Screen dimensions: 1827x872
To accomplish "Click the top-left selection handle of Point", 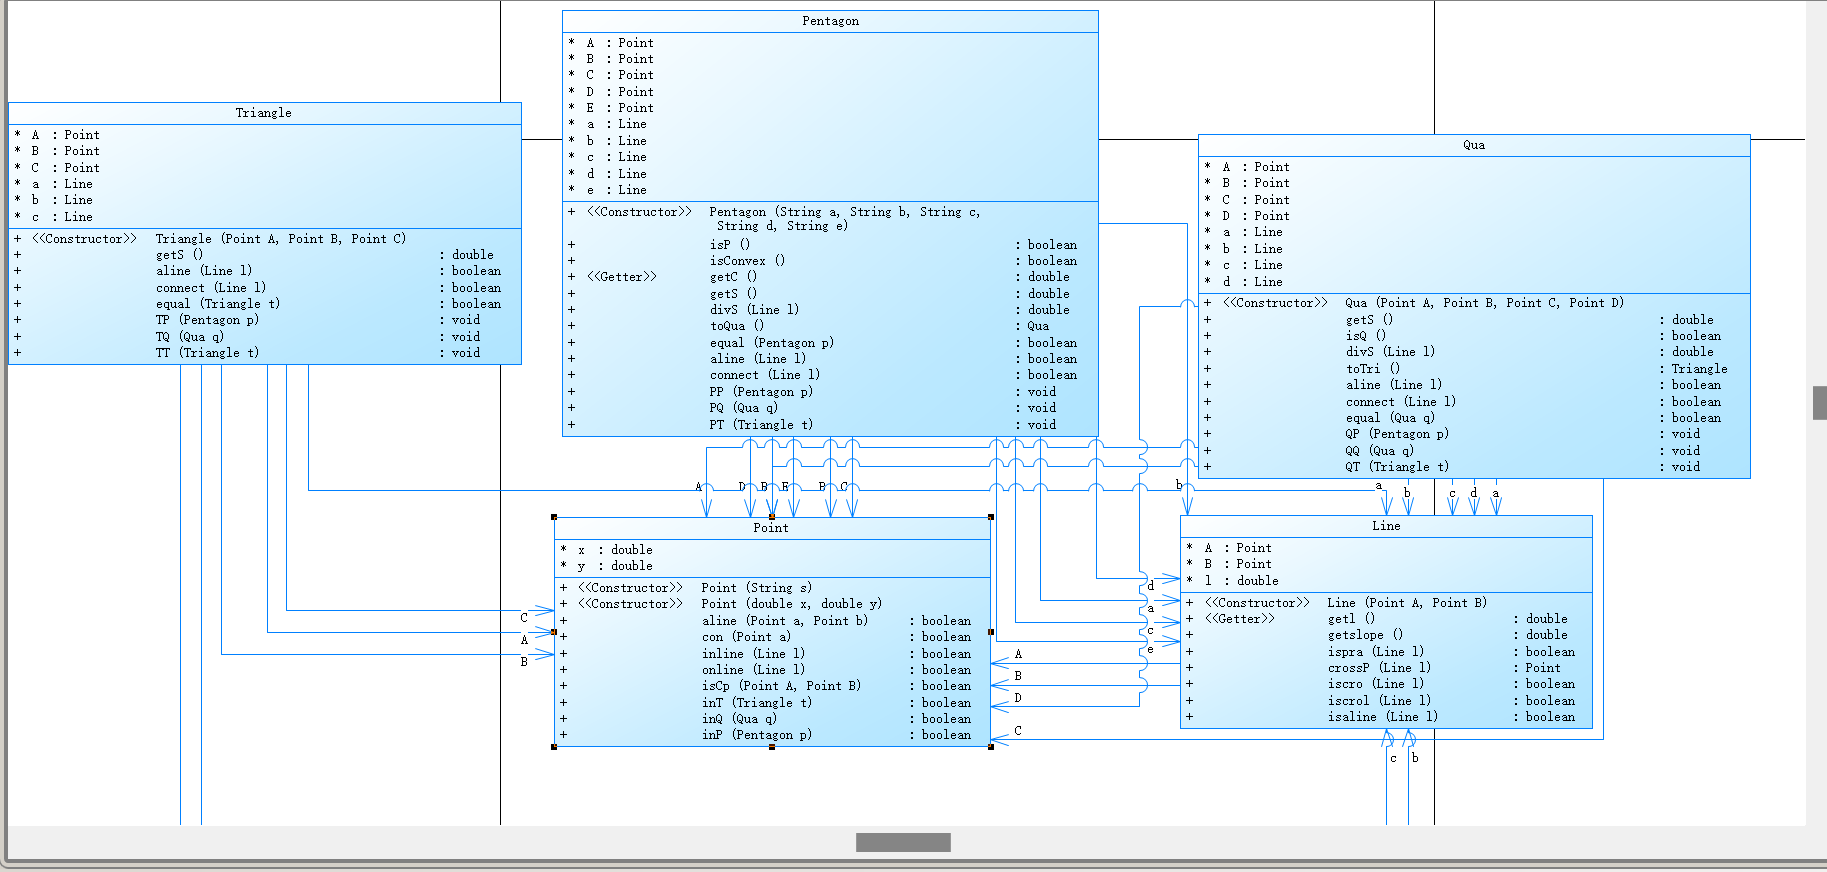I will click(x=554, y=517).
